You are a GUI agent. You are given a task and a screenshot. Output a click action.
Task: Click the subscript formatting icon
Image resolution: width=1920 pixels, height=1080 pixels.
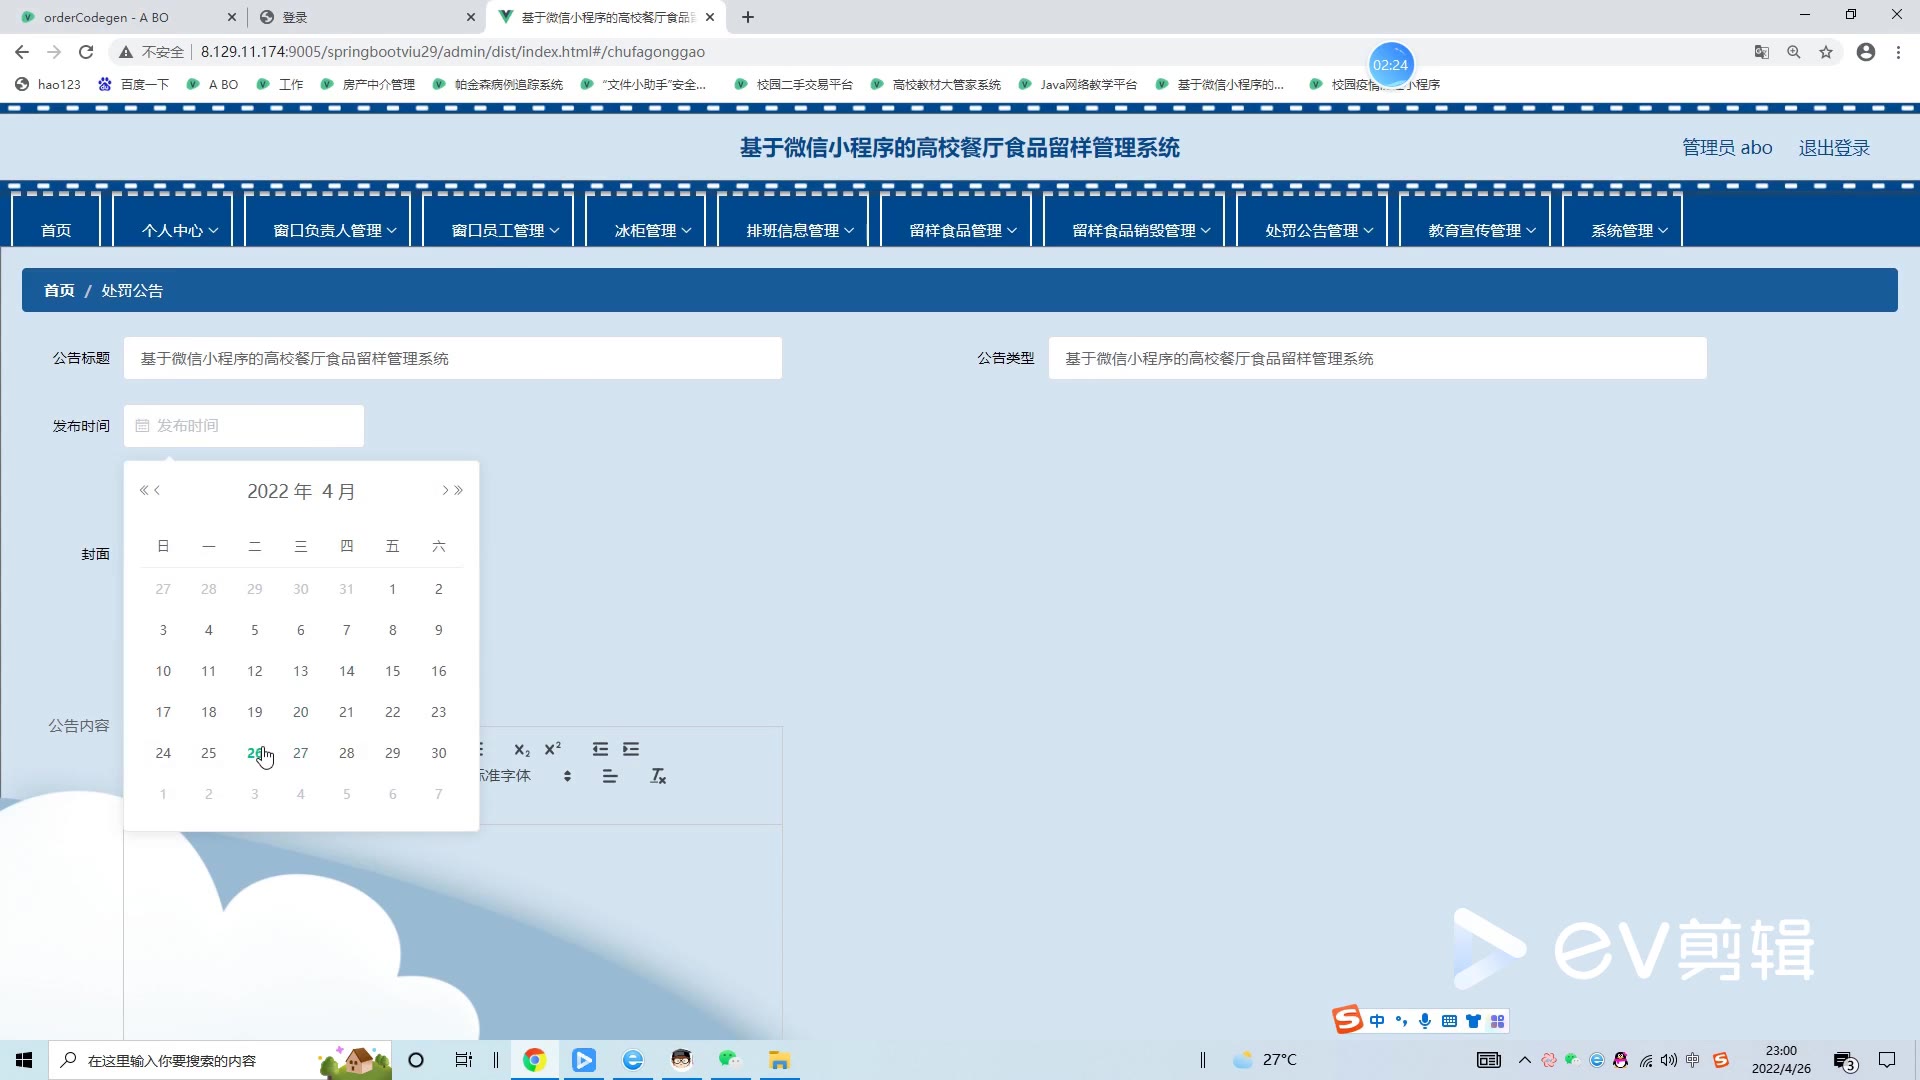click(x=522, y=750)
